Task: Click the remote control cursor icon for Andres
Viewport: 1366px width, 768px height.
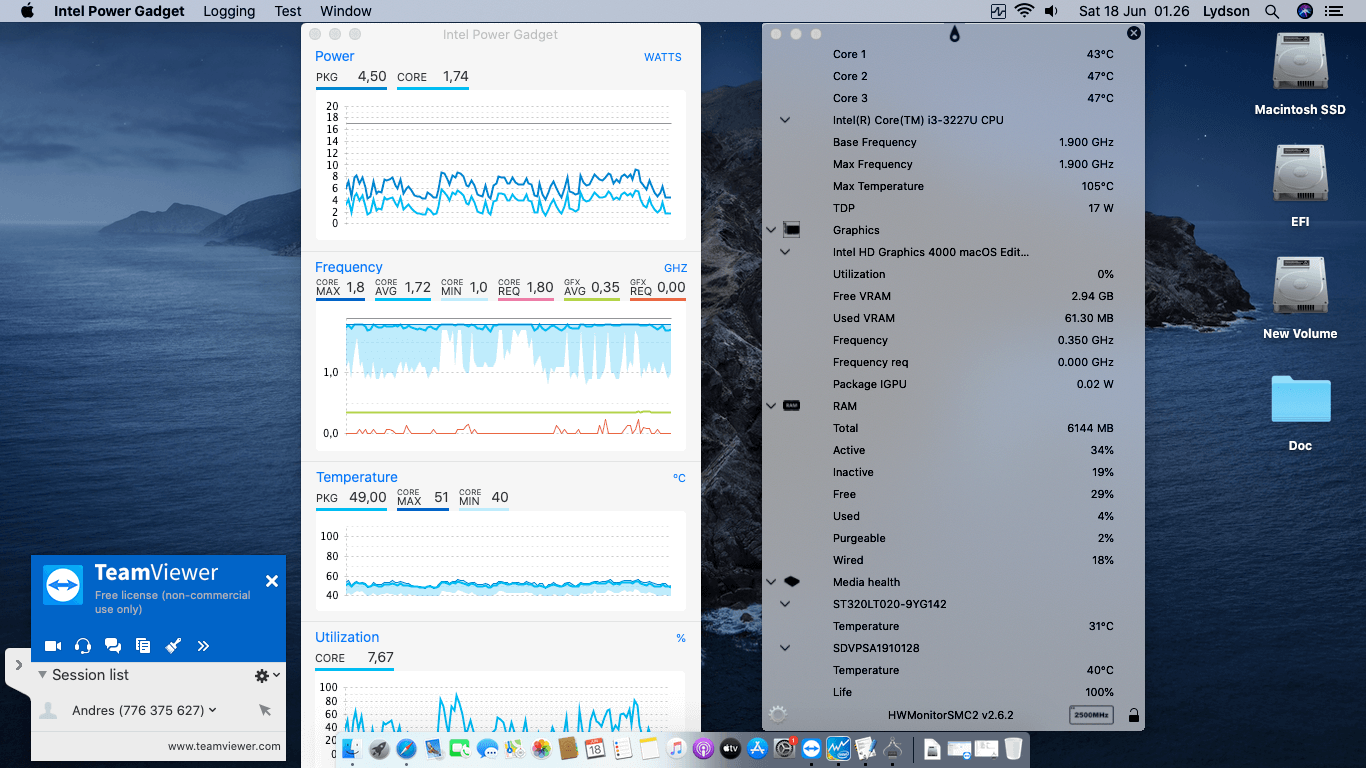Action: coord(265,710)
